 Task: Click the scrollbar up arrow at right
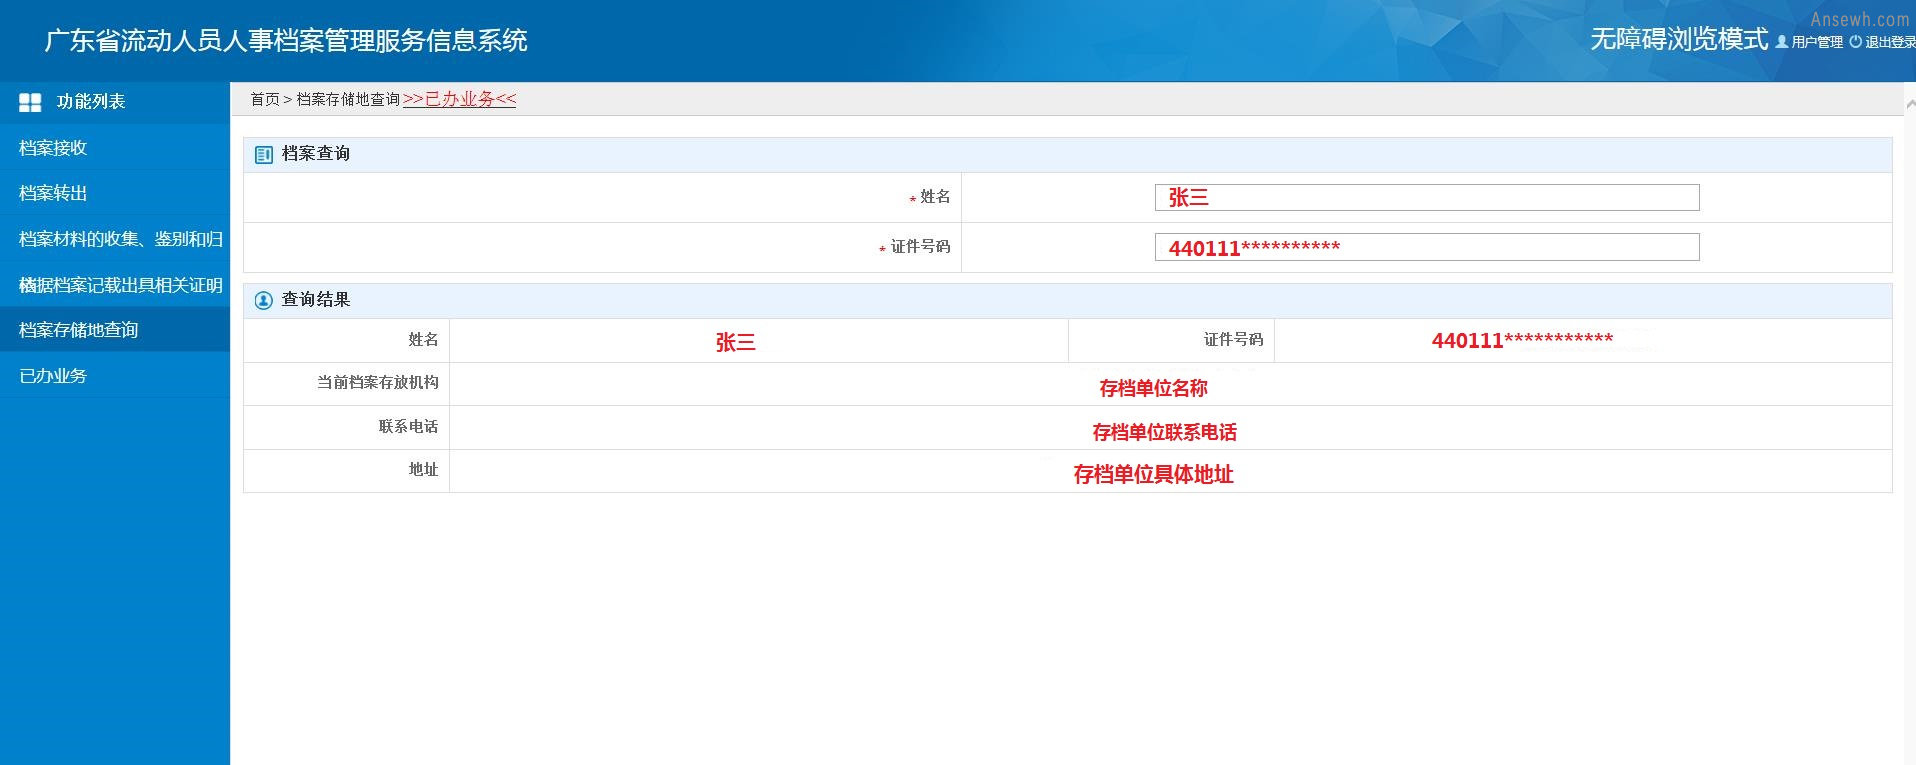point(1910,103)
